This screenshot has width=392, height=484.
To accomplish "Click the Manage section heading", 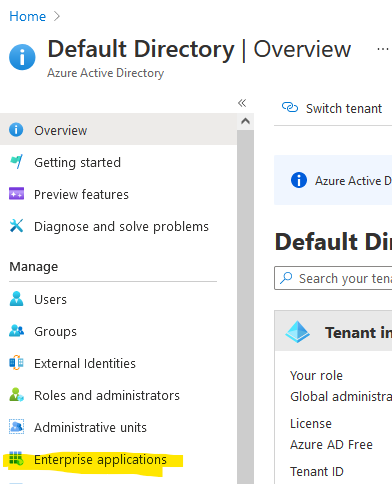I will click(x=34, y=267).
